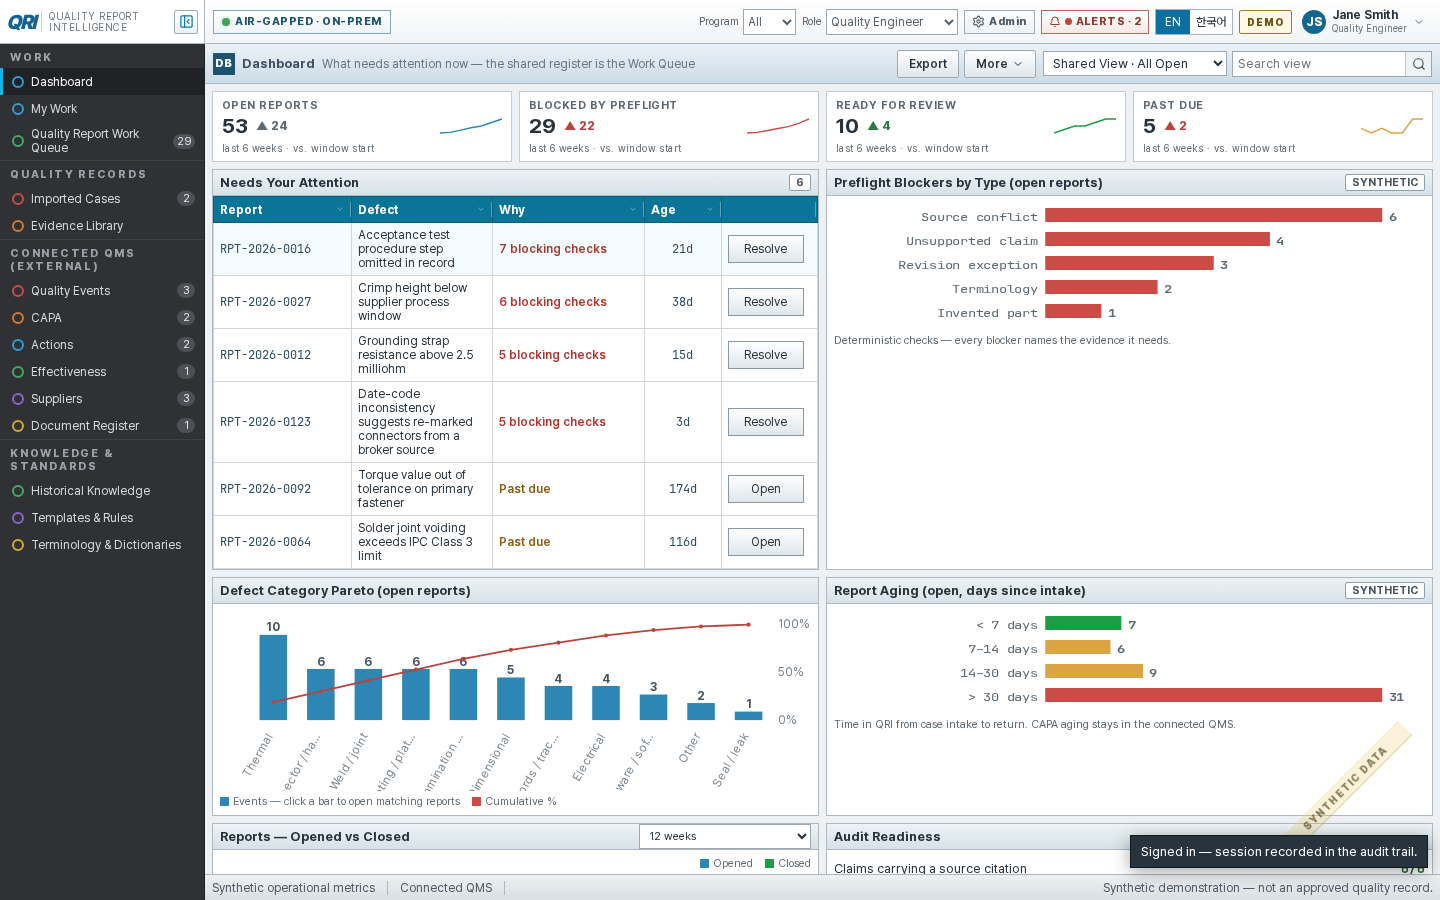1440x900 pixels.
Task: Click the Blocked by Preflight KPI card
Action: (x=669, y=127)
